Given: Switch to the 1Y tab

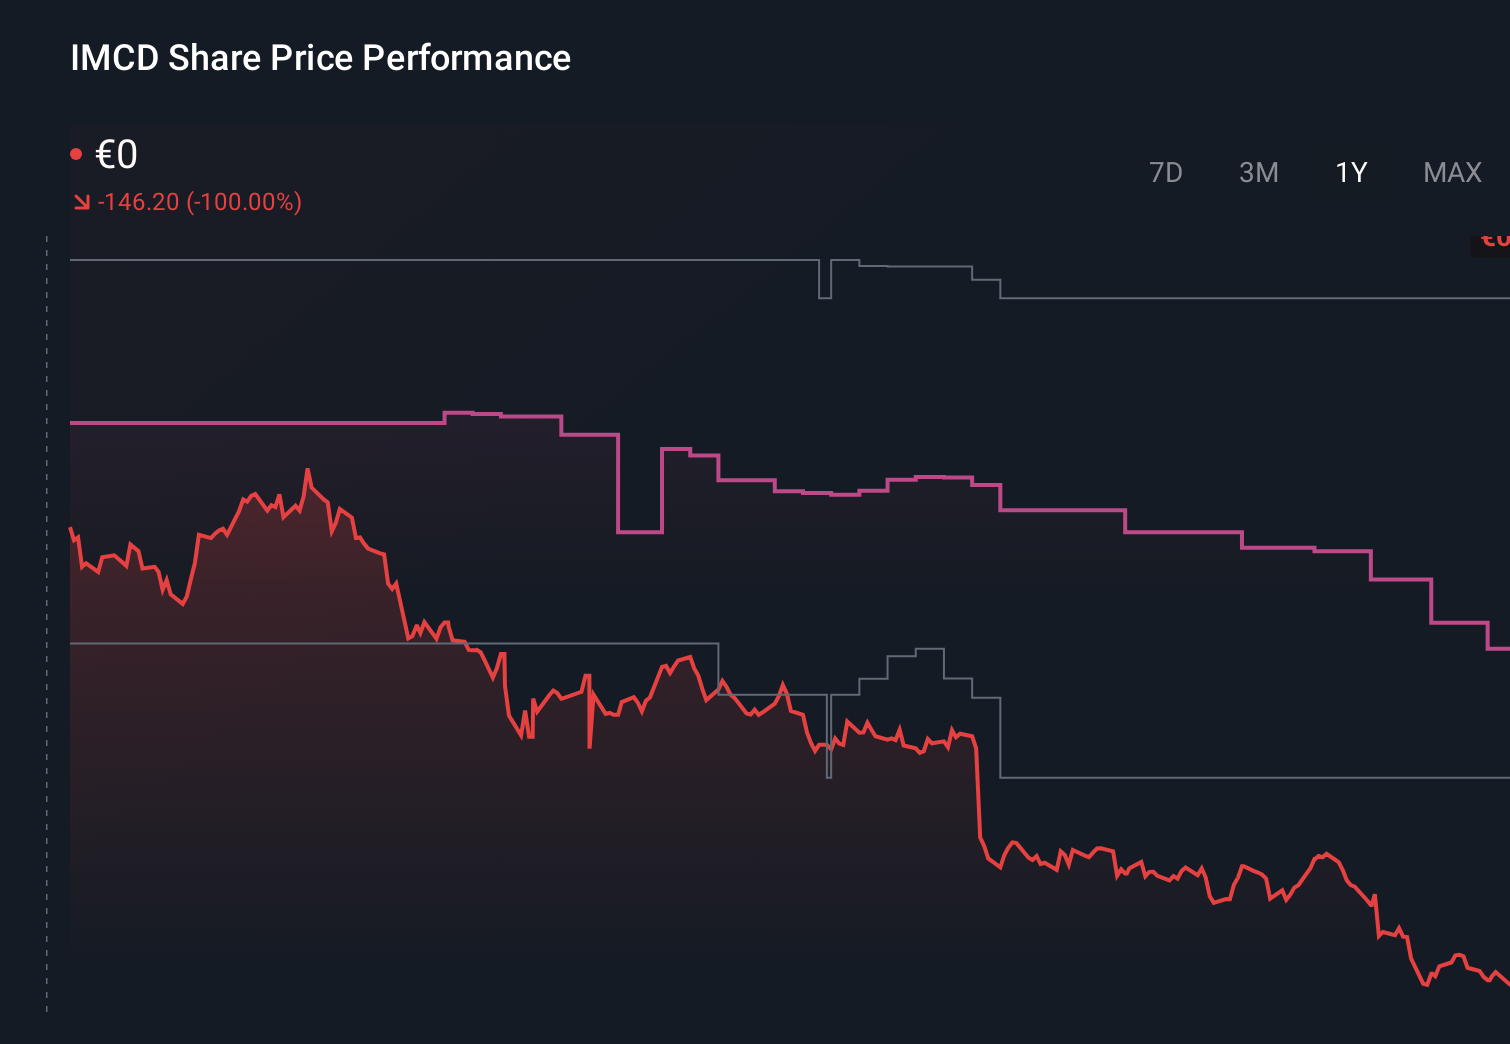Looking at the screenshot, I should [1349, 172].
